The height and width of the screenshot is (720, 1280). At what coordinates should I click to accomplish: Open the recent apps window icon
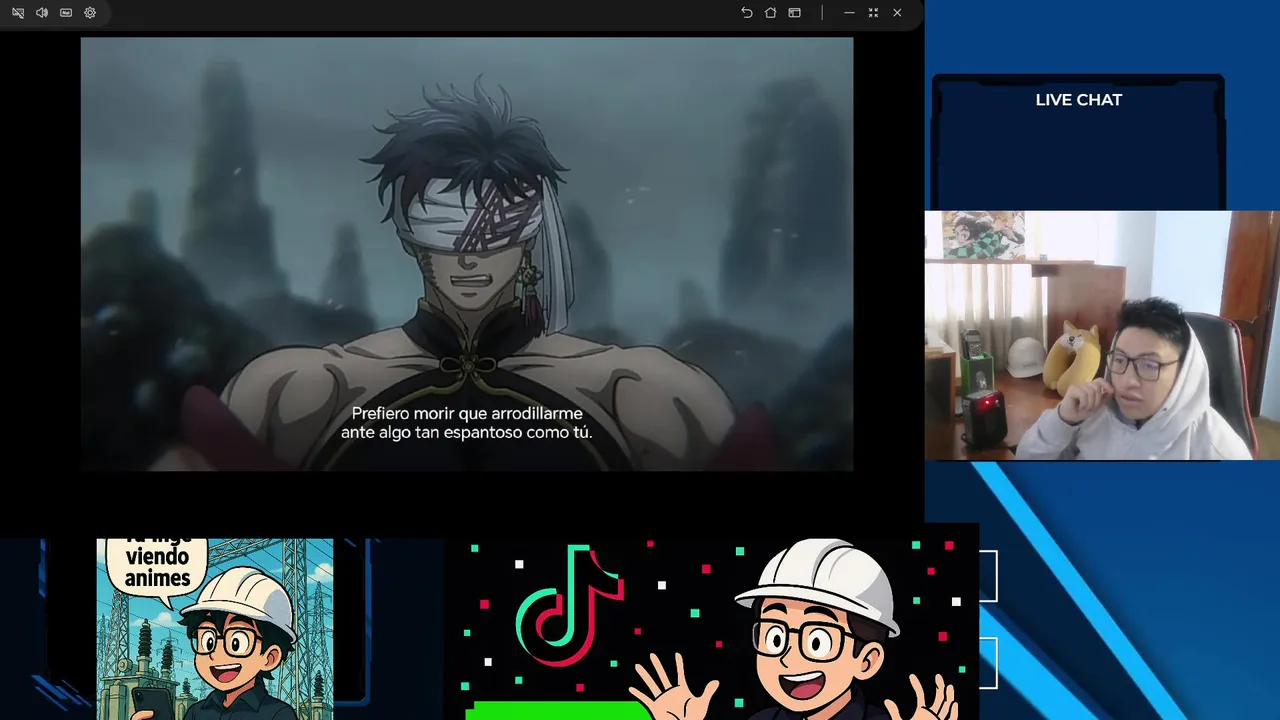[794, 13]
